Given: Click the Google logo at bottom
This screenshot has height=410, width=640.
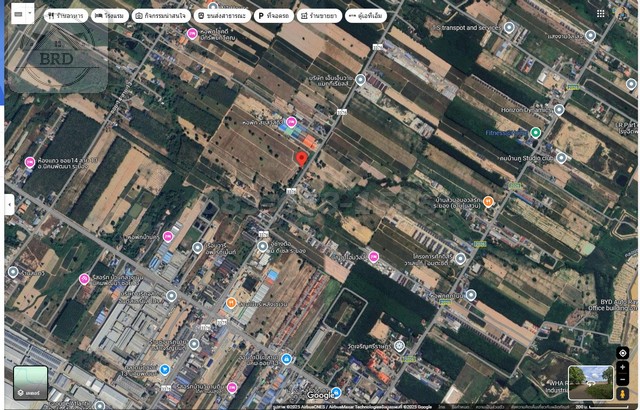Looking at the screenshot, I should (319, 395).
